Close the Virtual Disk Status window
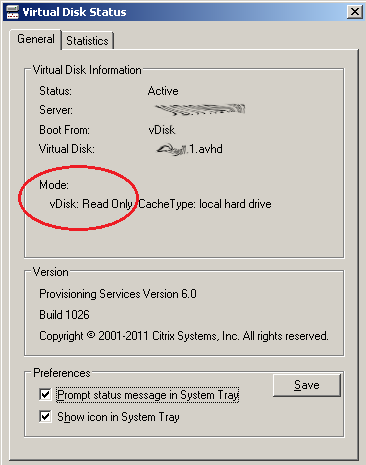366x465 pixels. click(355, 12)
